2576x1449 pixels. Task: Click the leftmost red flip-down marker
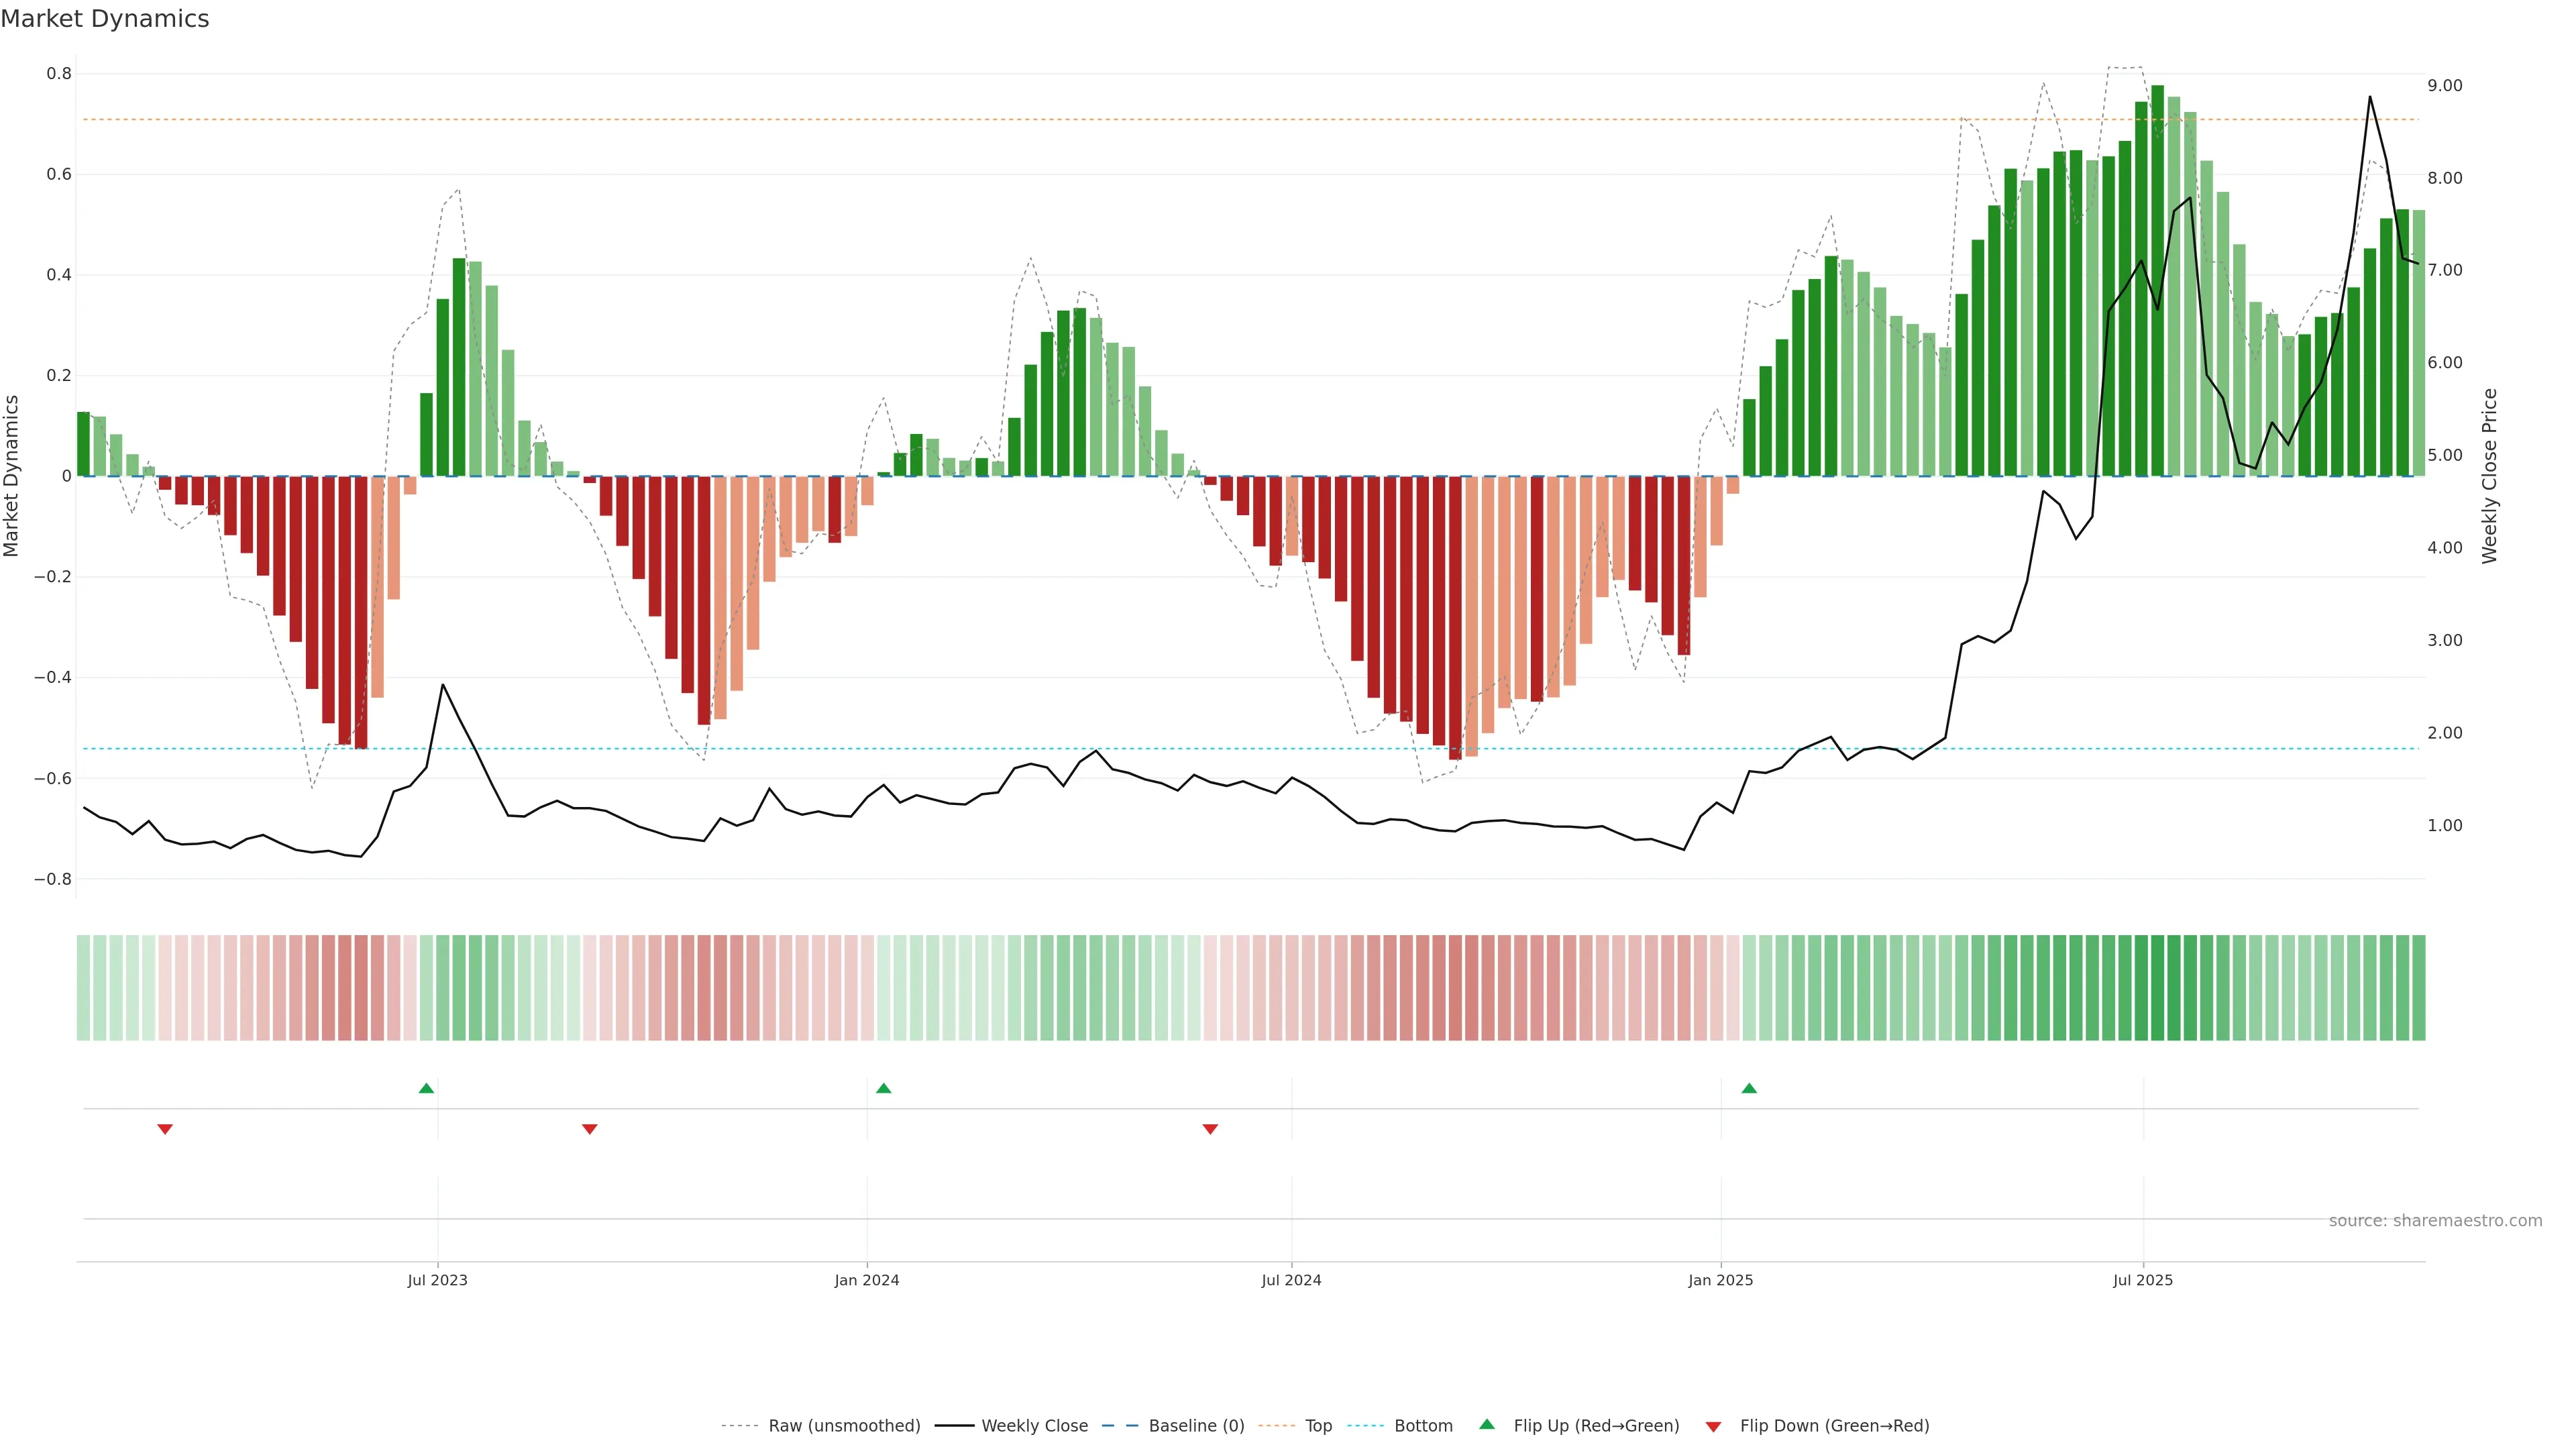click(x=165, y=1129)
